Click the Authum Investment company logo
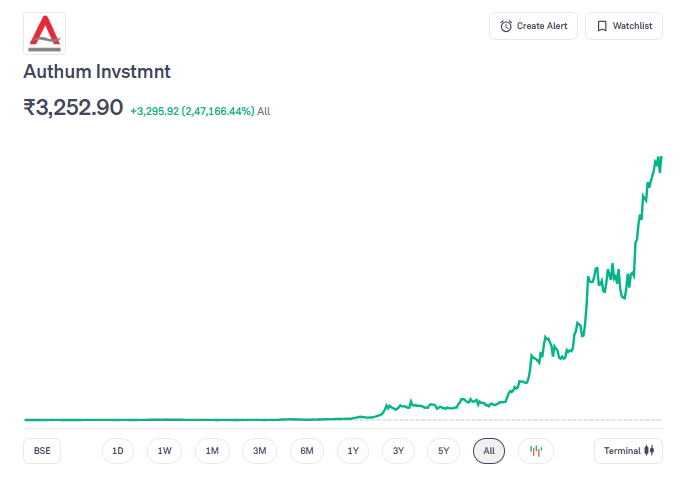The height and width of the screenshot is (489, 683). click(44, 33)
